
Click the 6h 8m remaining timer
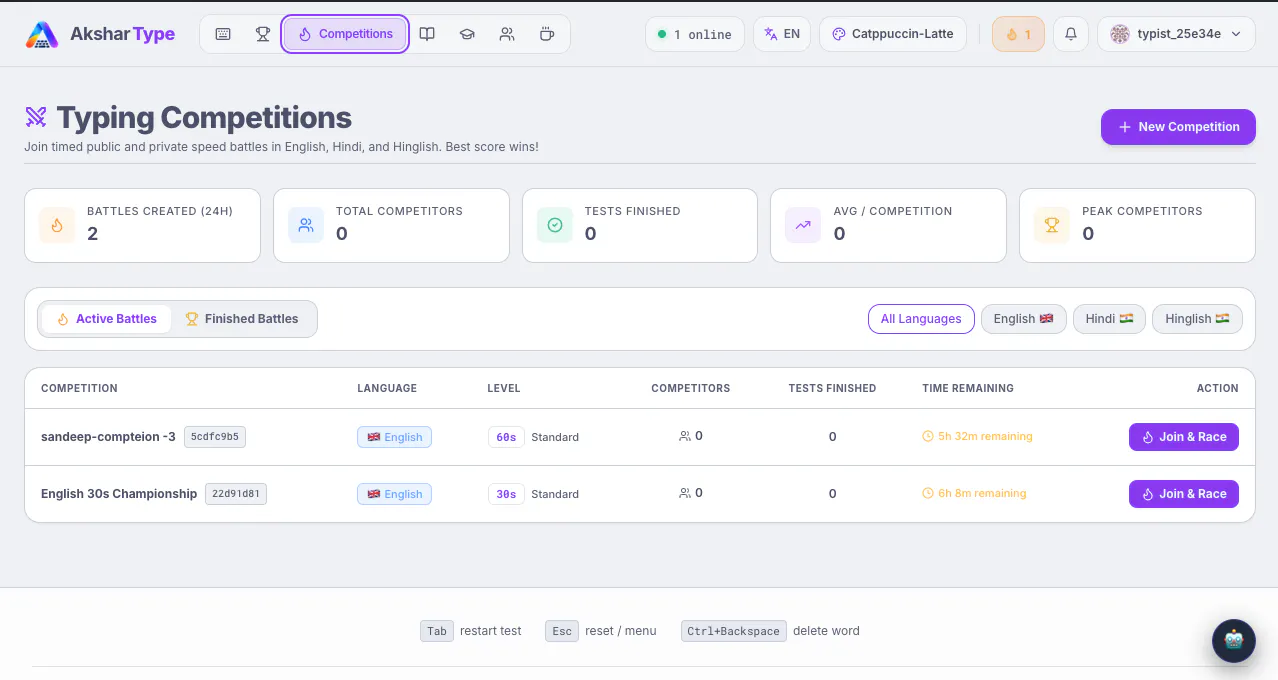tap(974, 494)
